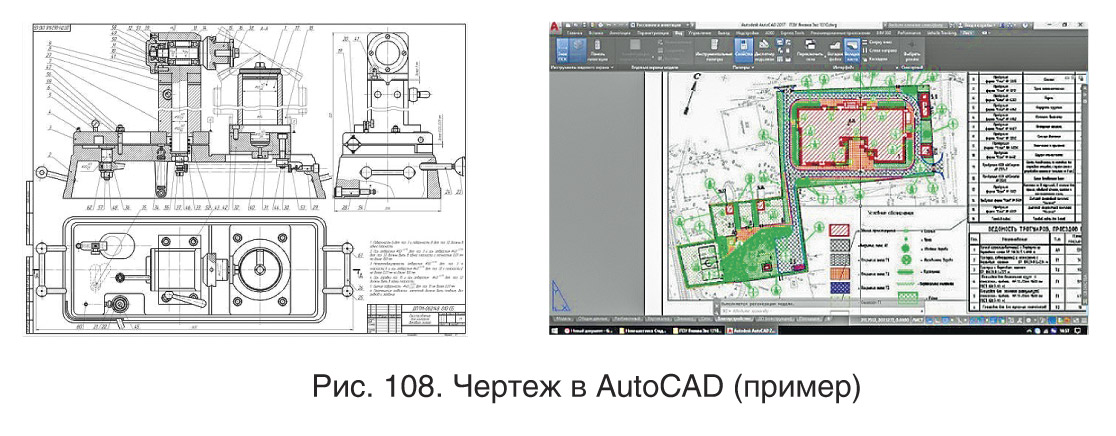This screenshot has width=1116, height=436.
Task: Switch to Новый документ taskbar window
Action: click(x=589, y=331)
